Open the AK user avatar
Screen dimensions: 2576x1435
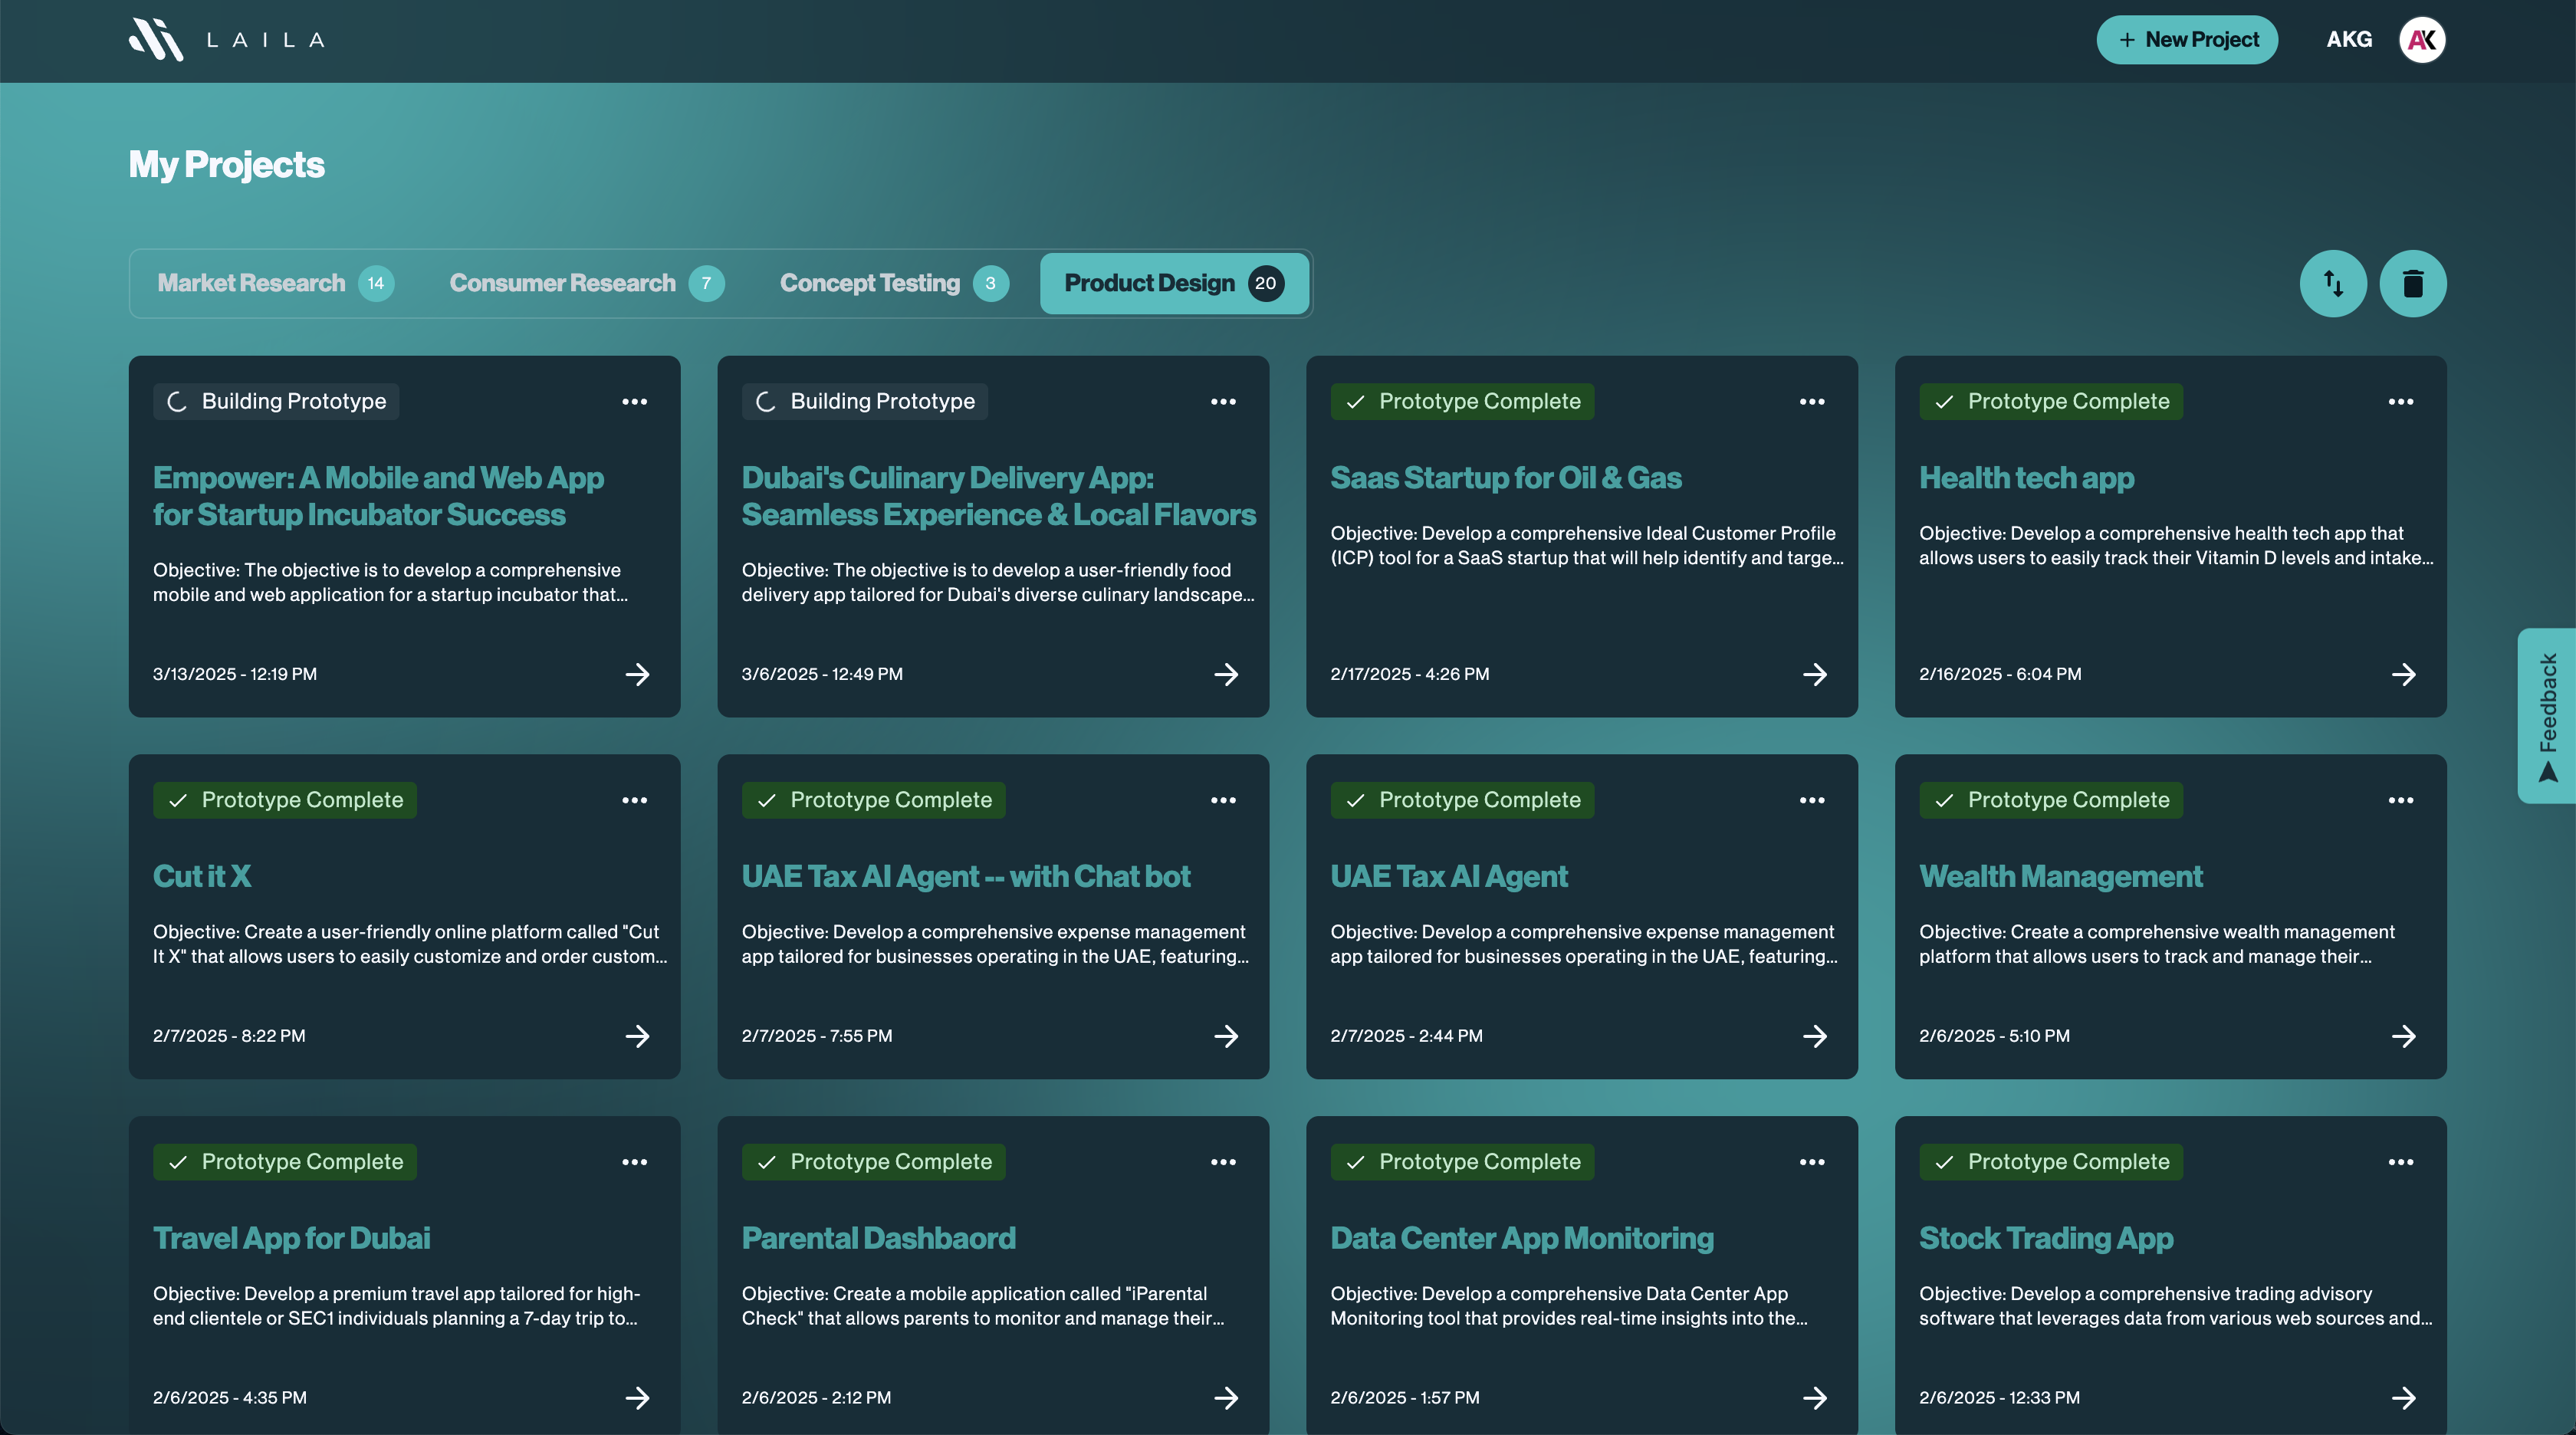click(x=2421, y=40)
